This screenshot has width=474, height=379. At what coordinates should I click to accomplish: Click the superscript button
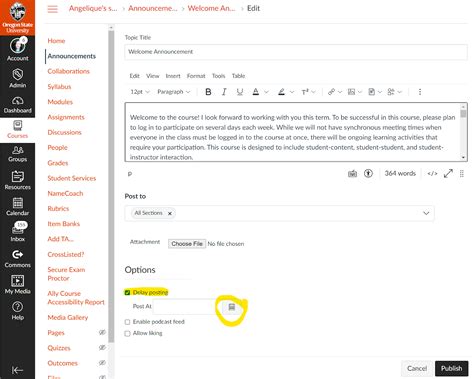(x=305, y=92)
